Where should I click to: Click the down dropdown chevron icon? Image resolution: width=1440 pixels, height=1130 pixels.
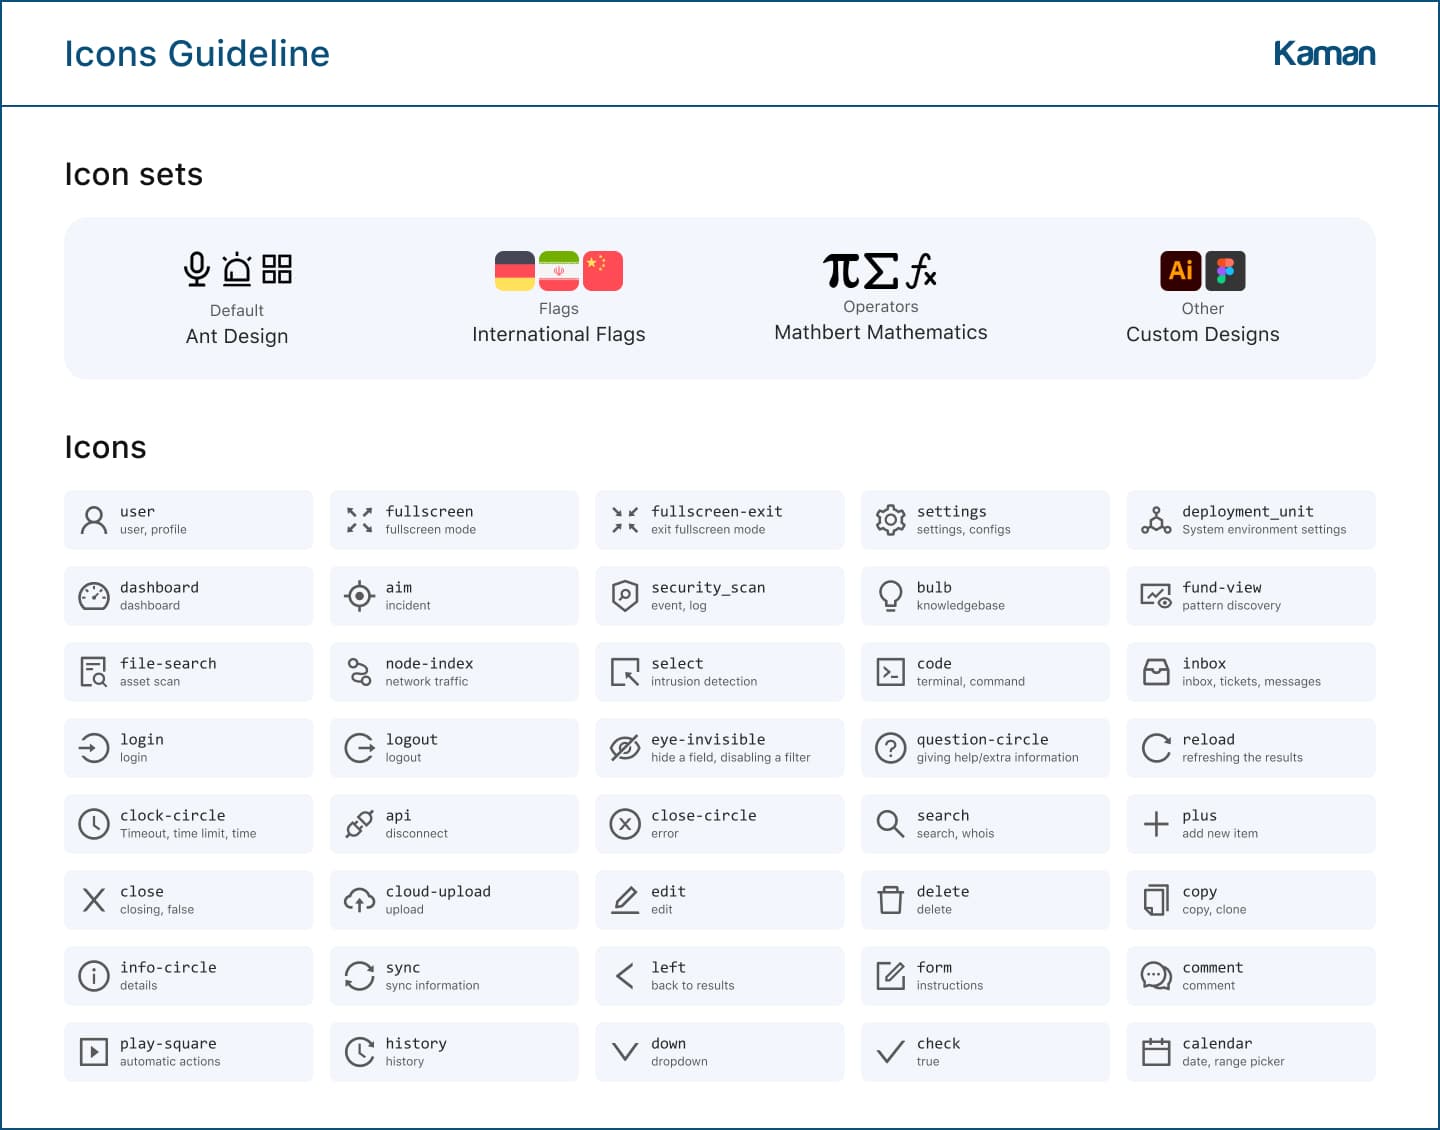[x=625, y=1052]
